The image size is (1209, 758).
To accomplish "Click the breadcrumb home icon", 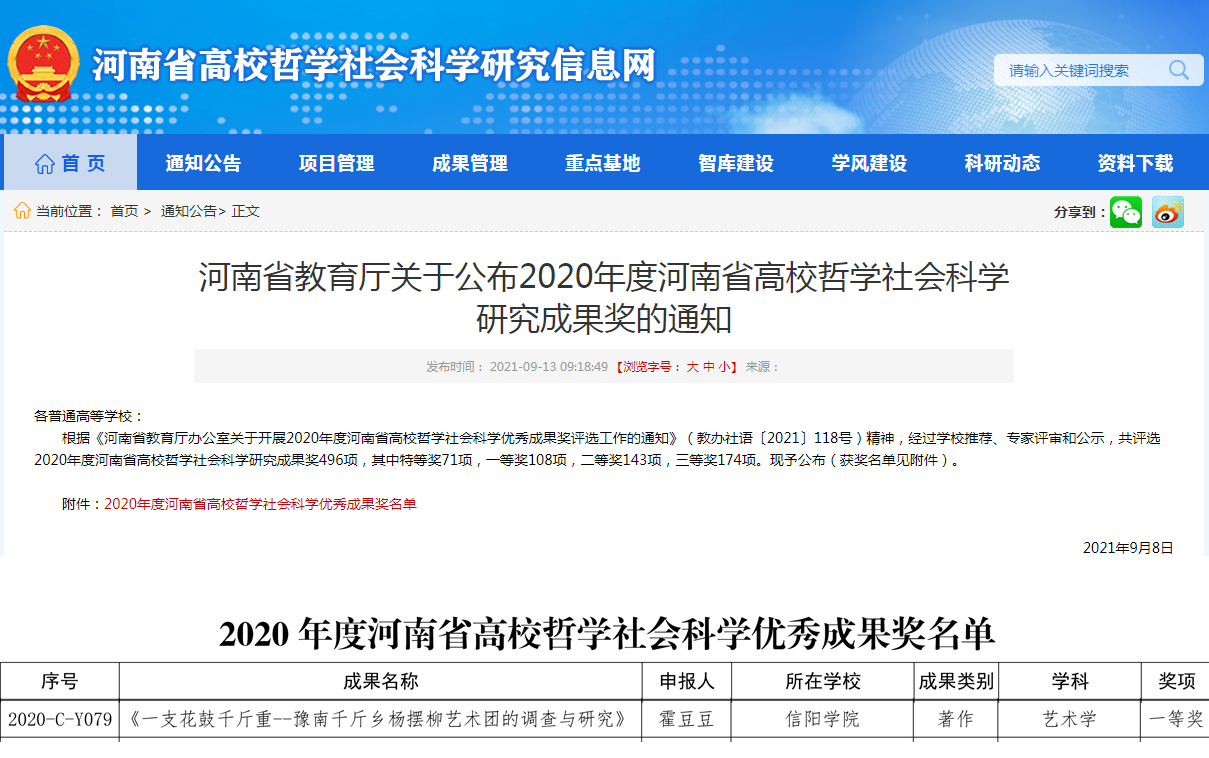I will 22,211.
